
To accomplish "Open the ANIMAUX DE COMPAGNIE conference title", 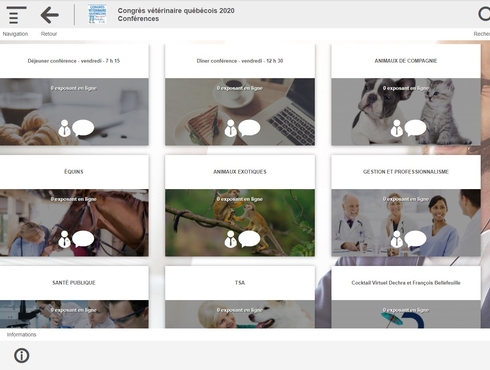I will tap(406, 61).
